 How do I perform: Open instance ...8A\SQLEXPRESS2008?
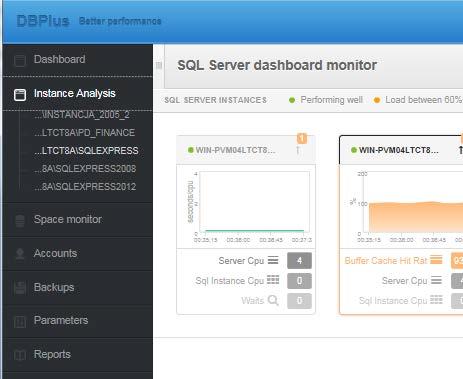85,169
